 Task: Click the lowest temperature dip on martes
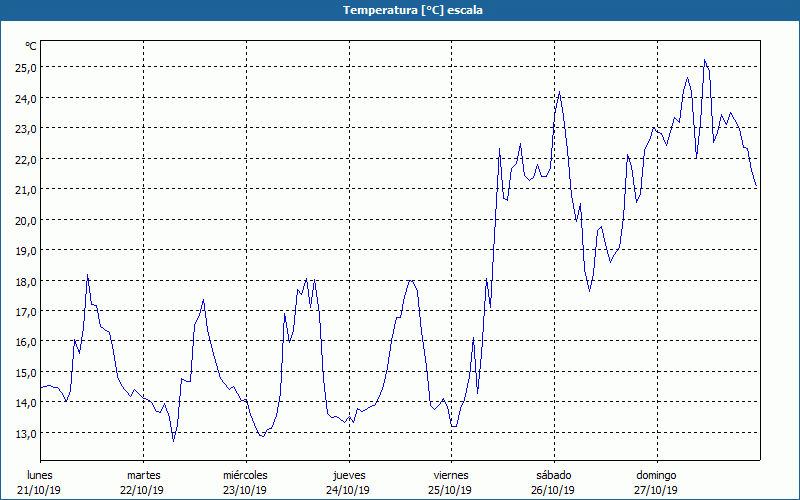173,441
